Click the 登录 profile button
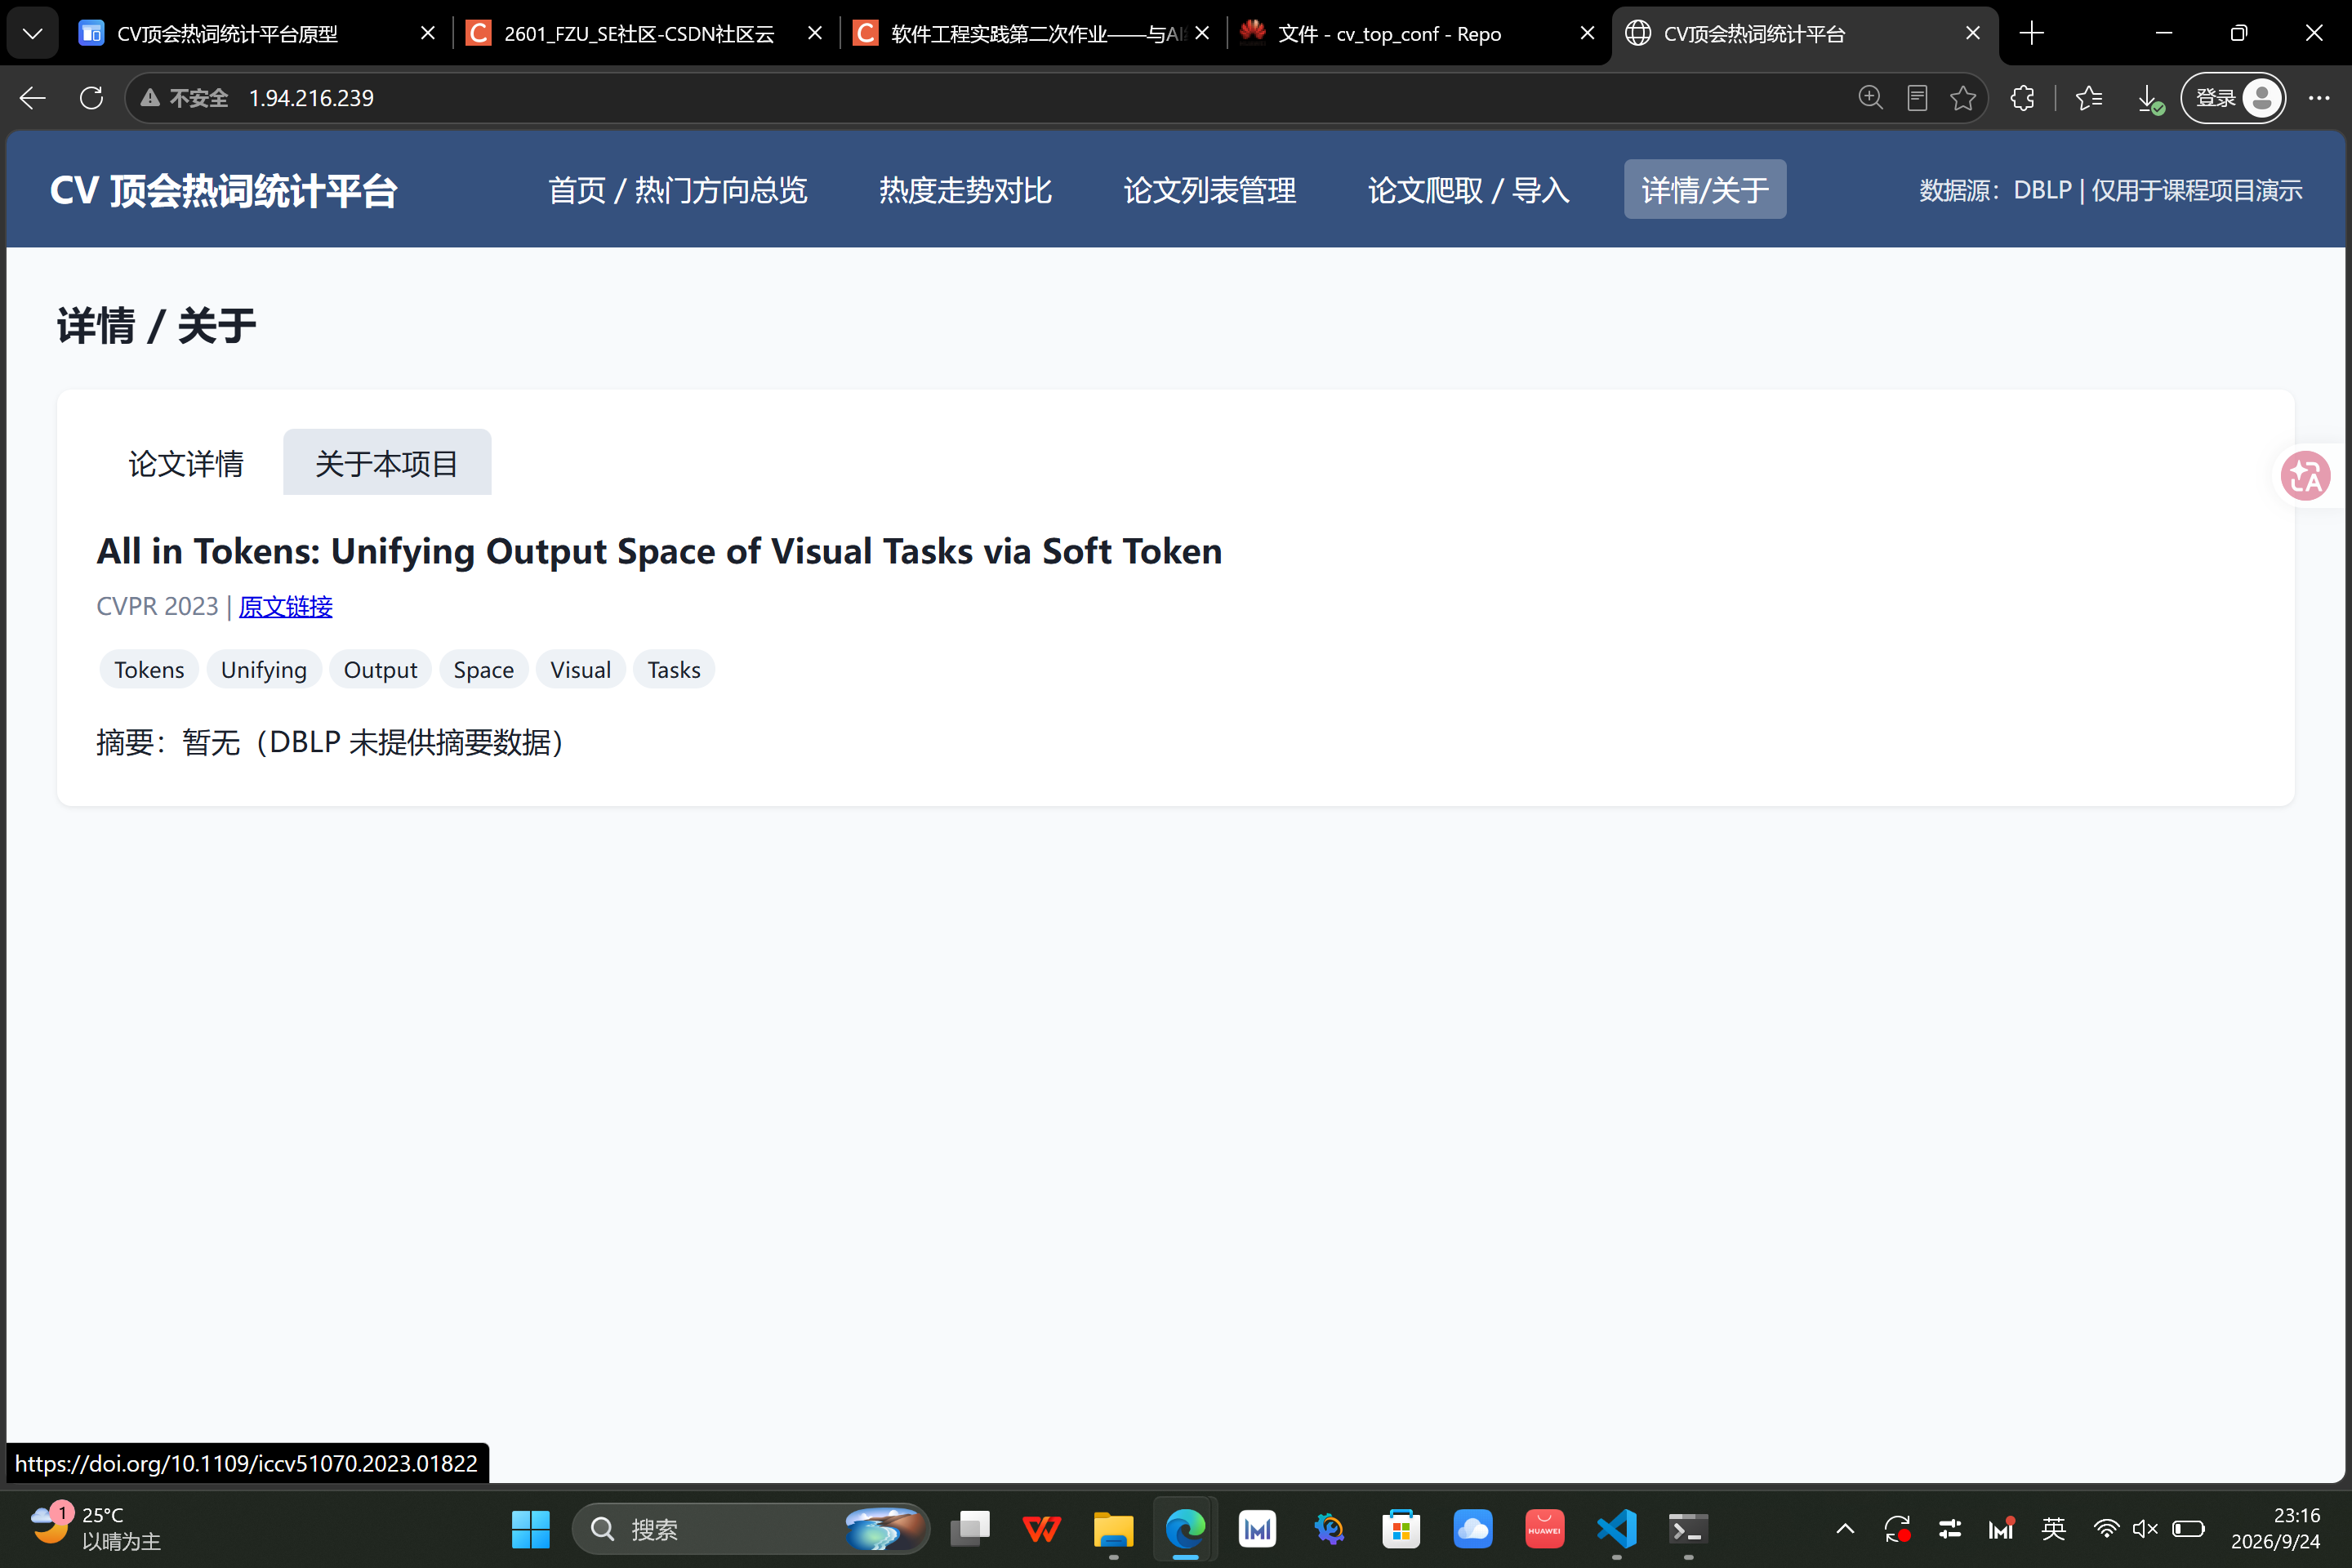 coord(2233,98)
